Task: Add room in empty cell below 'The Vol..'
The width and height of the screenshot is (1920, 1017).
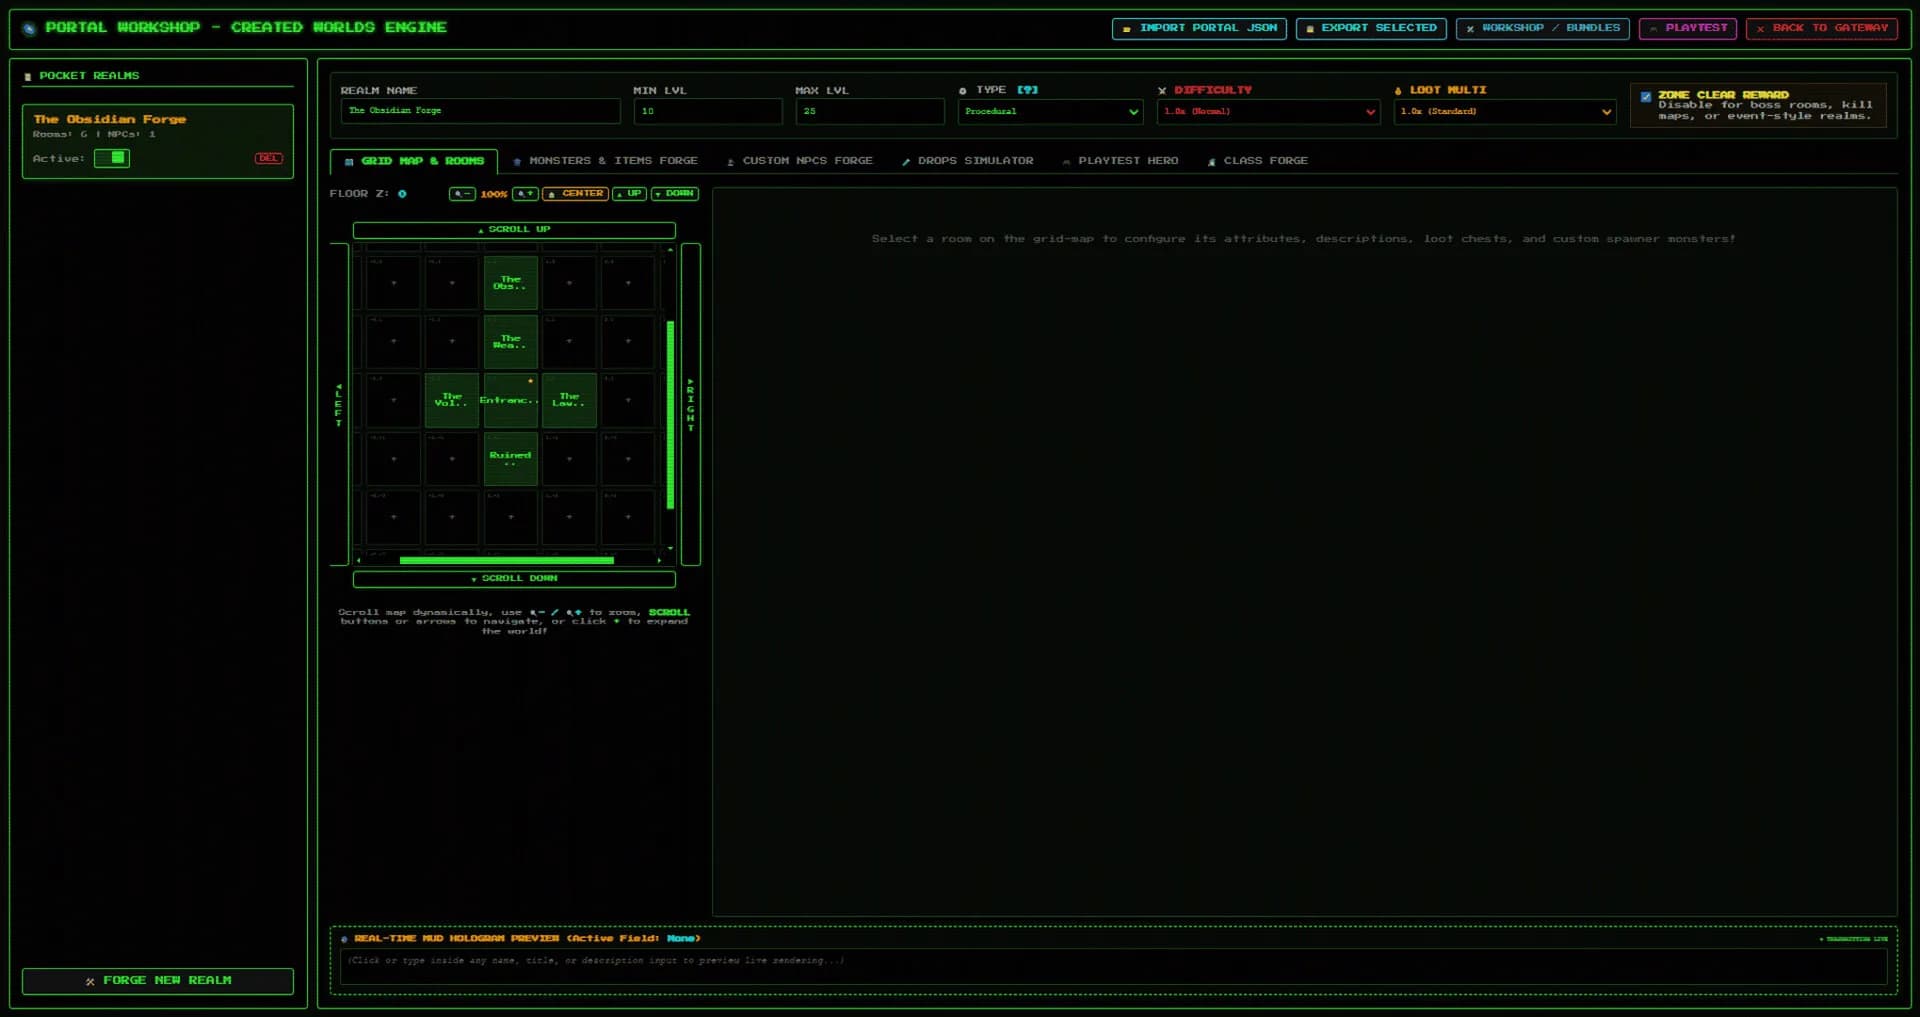Action: click(x=452, y=459)
